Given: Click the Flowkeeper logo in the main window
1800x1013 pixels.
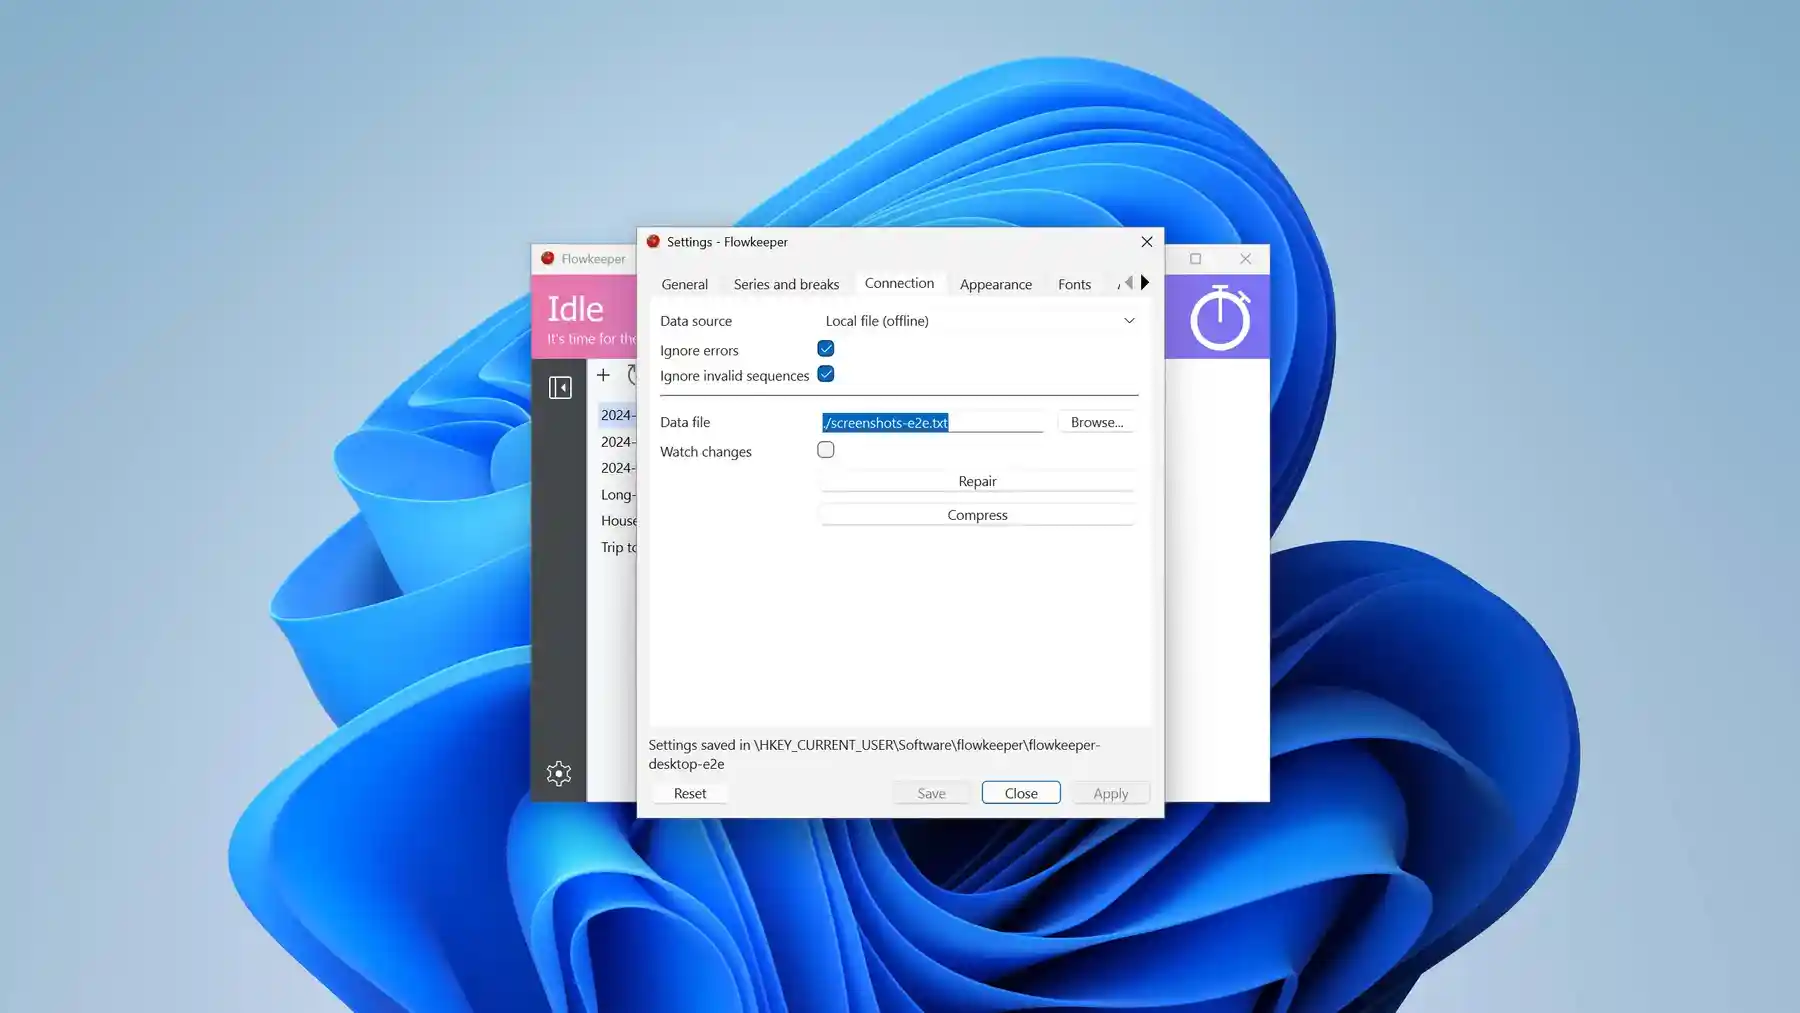Looking at the screenshot, I should 547,258.
